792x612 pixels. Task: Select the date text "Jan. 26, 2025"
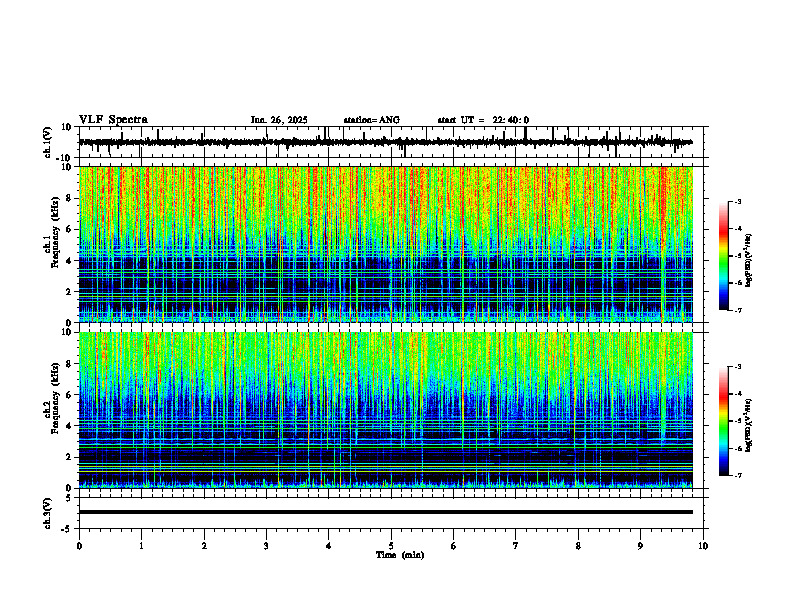click(279, 120)
